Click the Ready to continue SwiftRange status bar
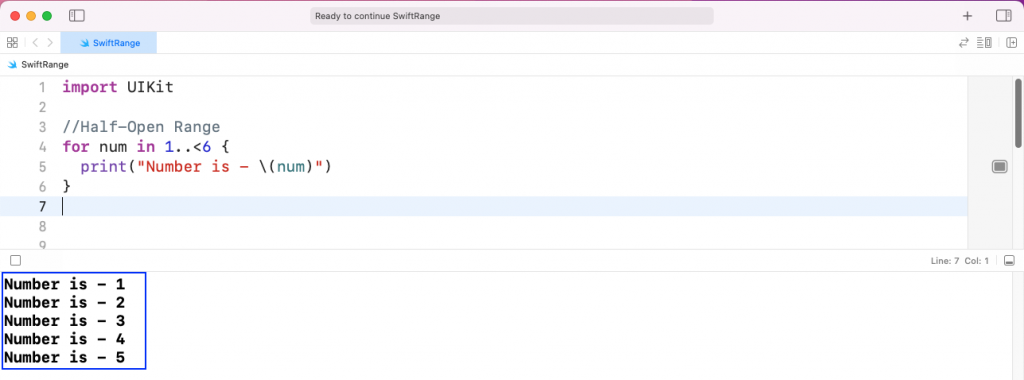1024x380 pixels. [512, 16]
